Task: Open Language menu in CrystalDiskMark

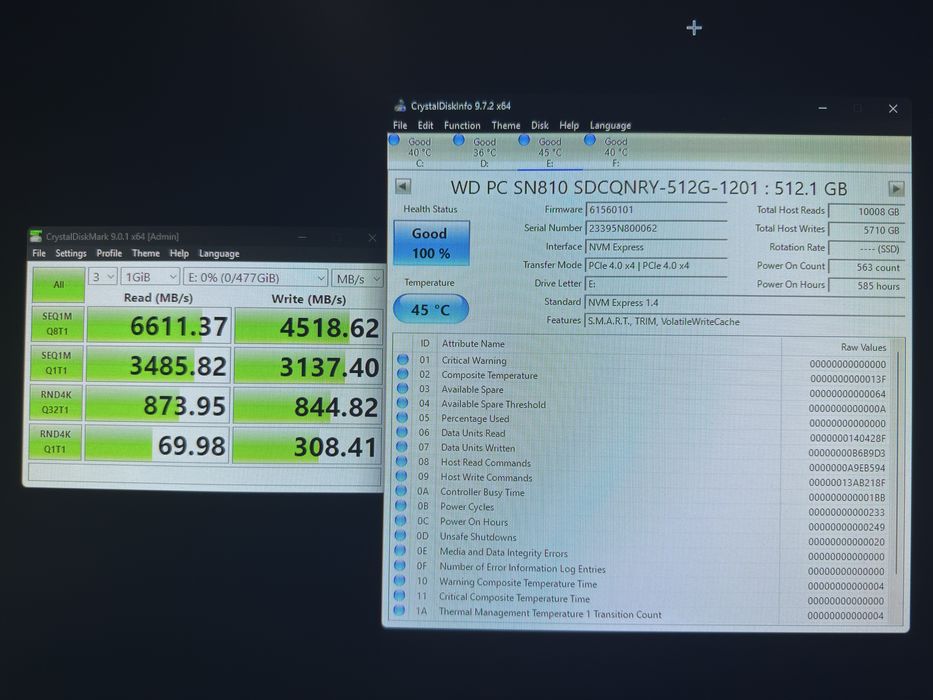Action: point(219,254)
